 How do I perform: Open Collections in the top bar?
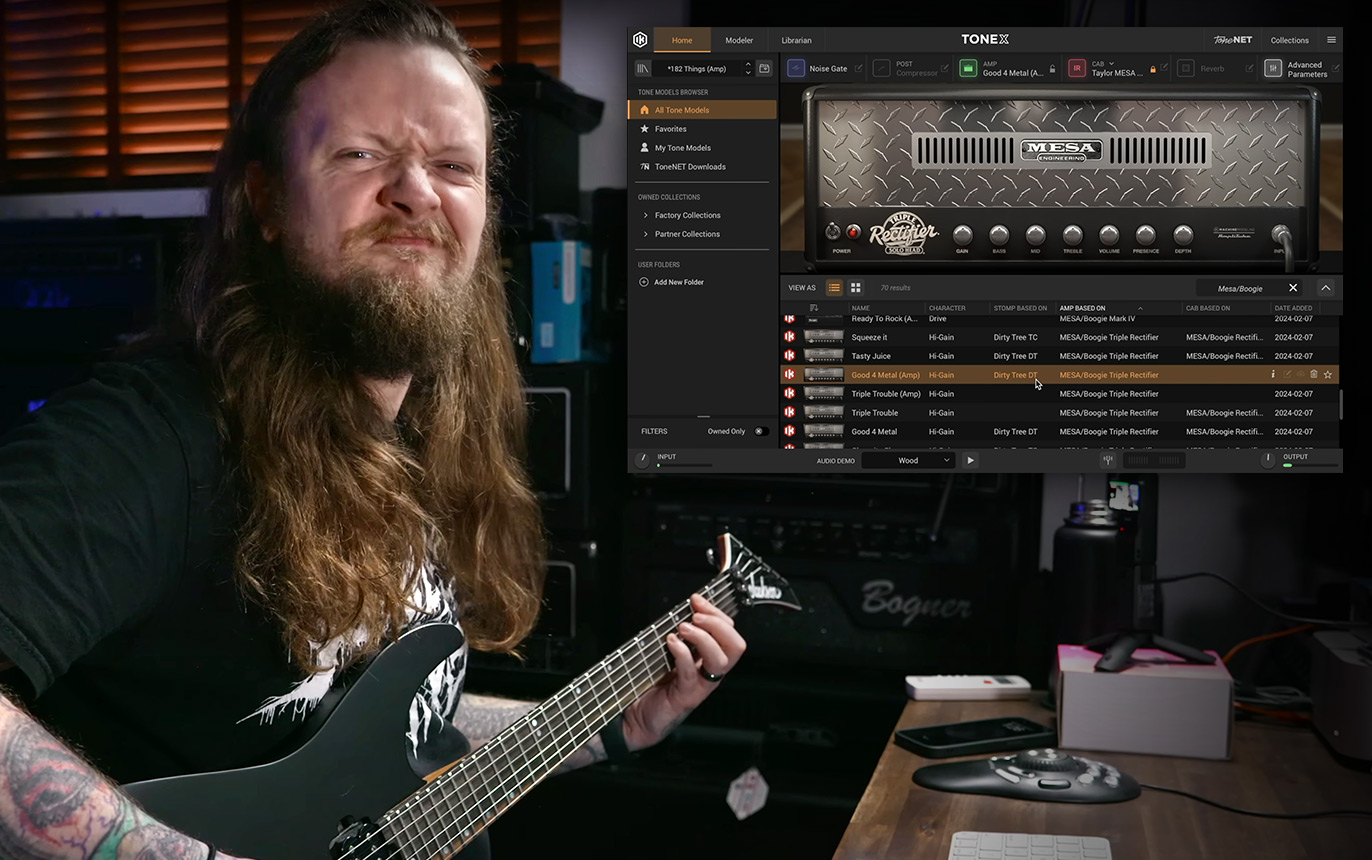click(1289, 40)
